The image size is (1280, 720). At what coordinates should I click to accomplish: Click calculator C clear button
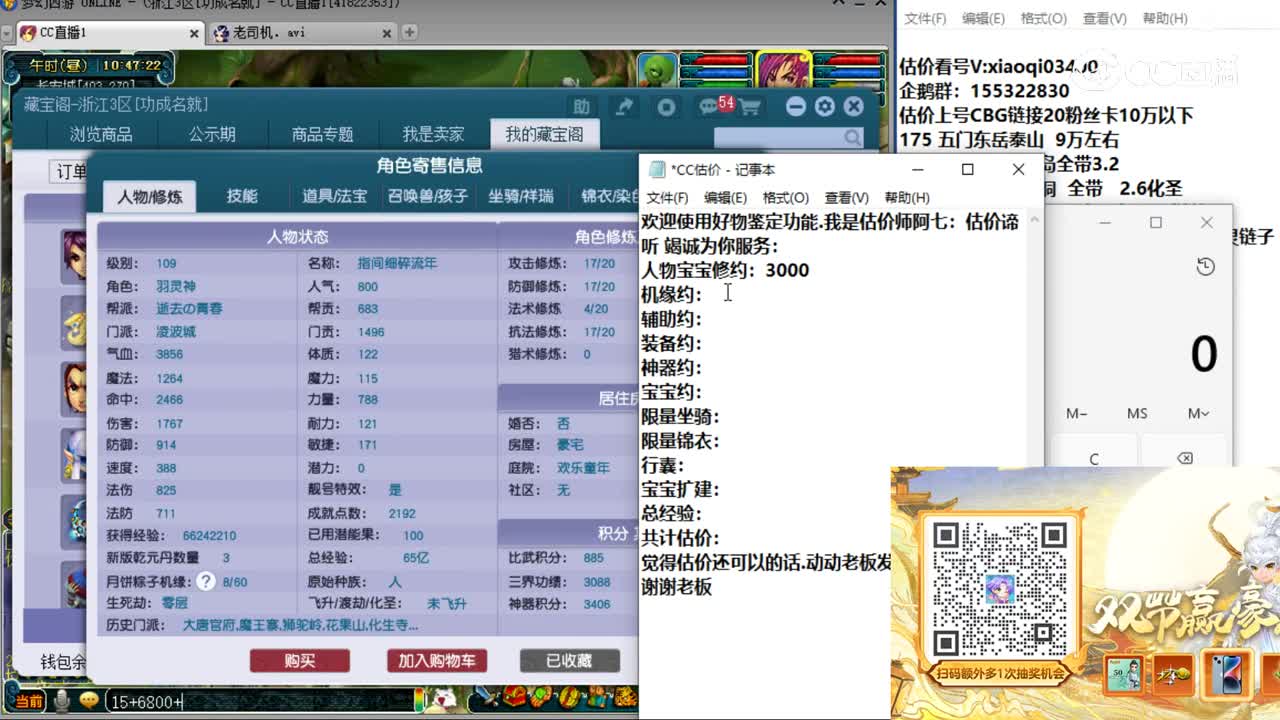(1094, 458)
